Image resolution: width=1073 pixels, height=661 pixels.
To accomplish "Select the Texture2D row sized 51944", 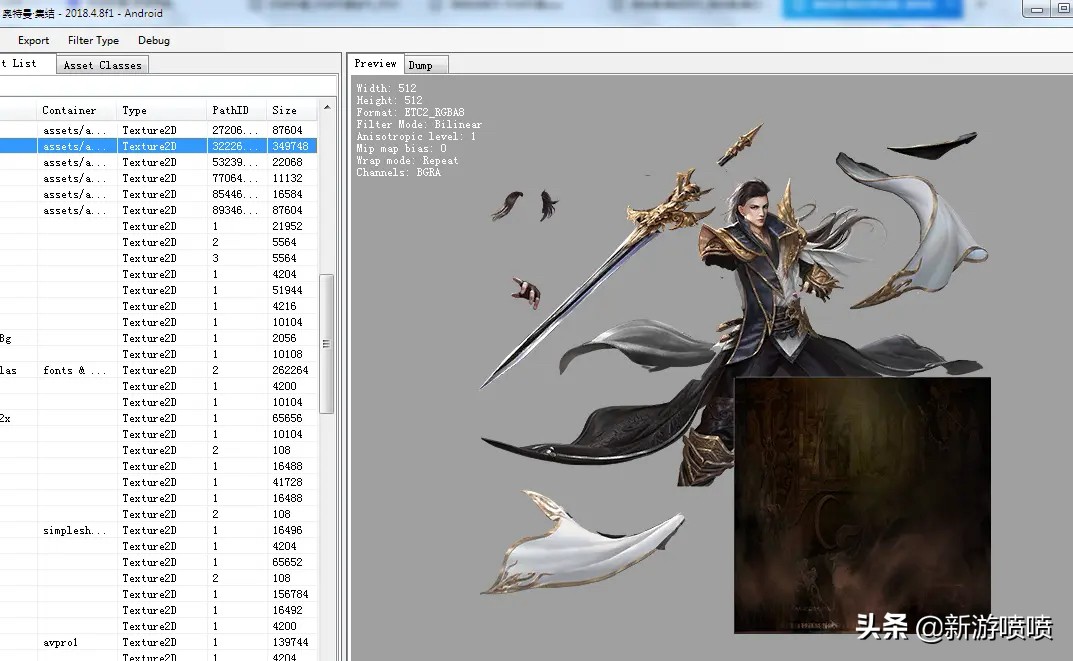I will 159,290.
